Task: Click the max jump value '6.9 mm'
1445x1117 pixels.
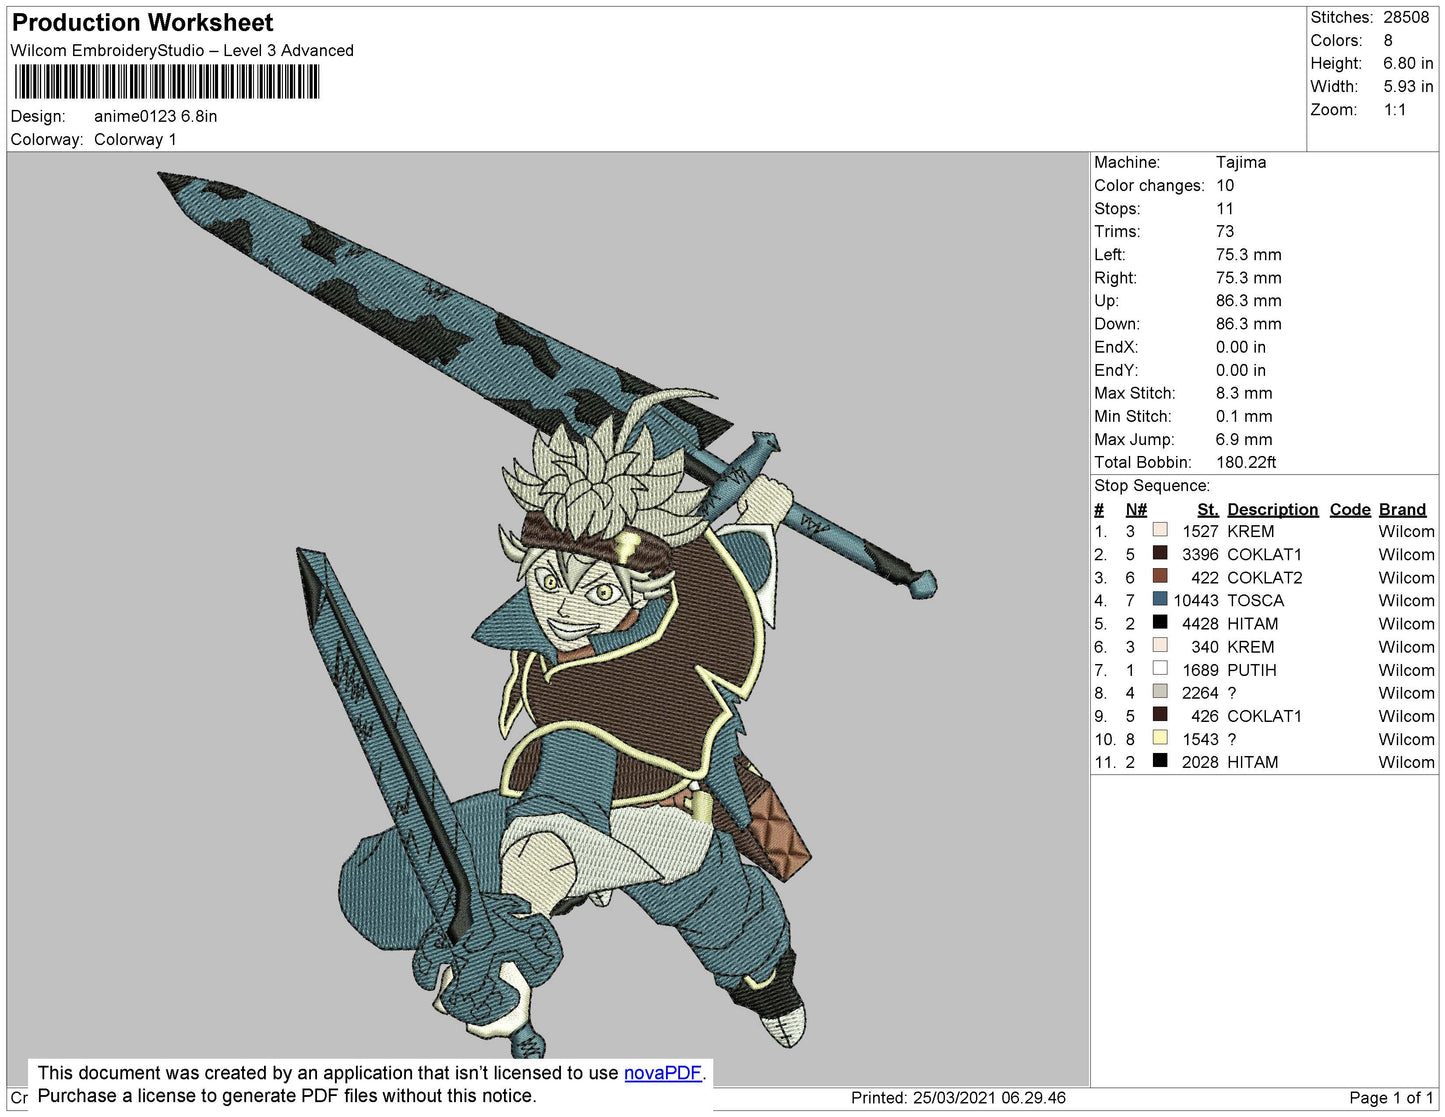Action: [1244, 439]
